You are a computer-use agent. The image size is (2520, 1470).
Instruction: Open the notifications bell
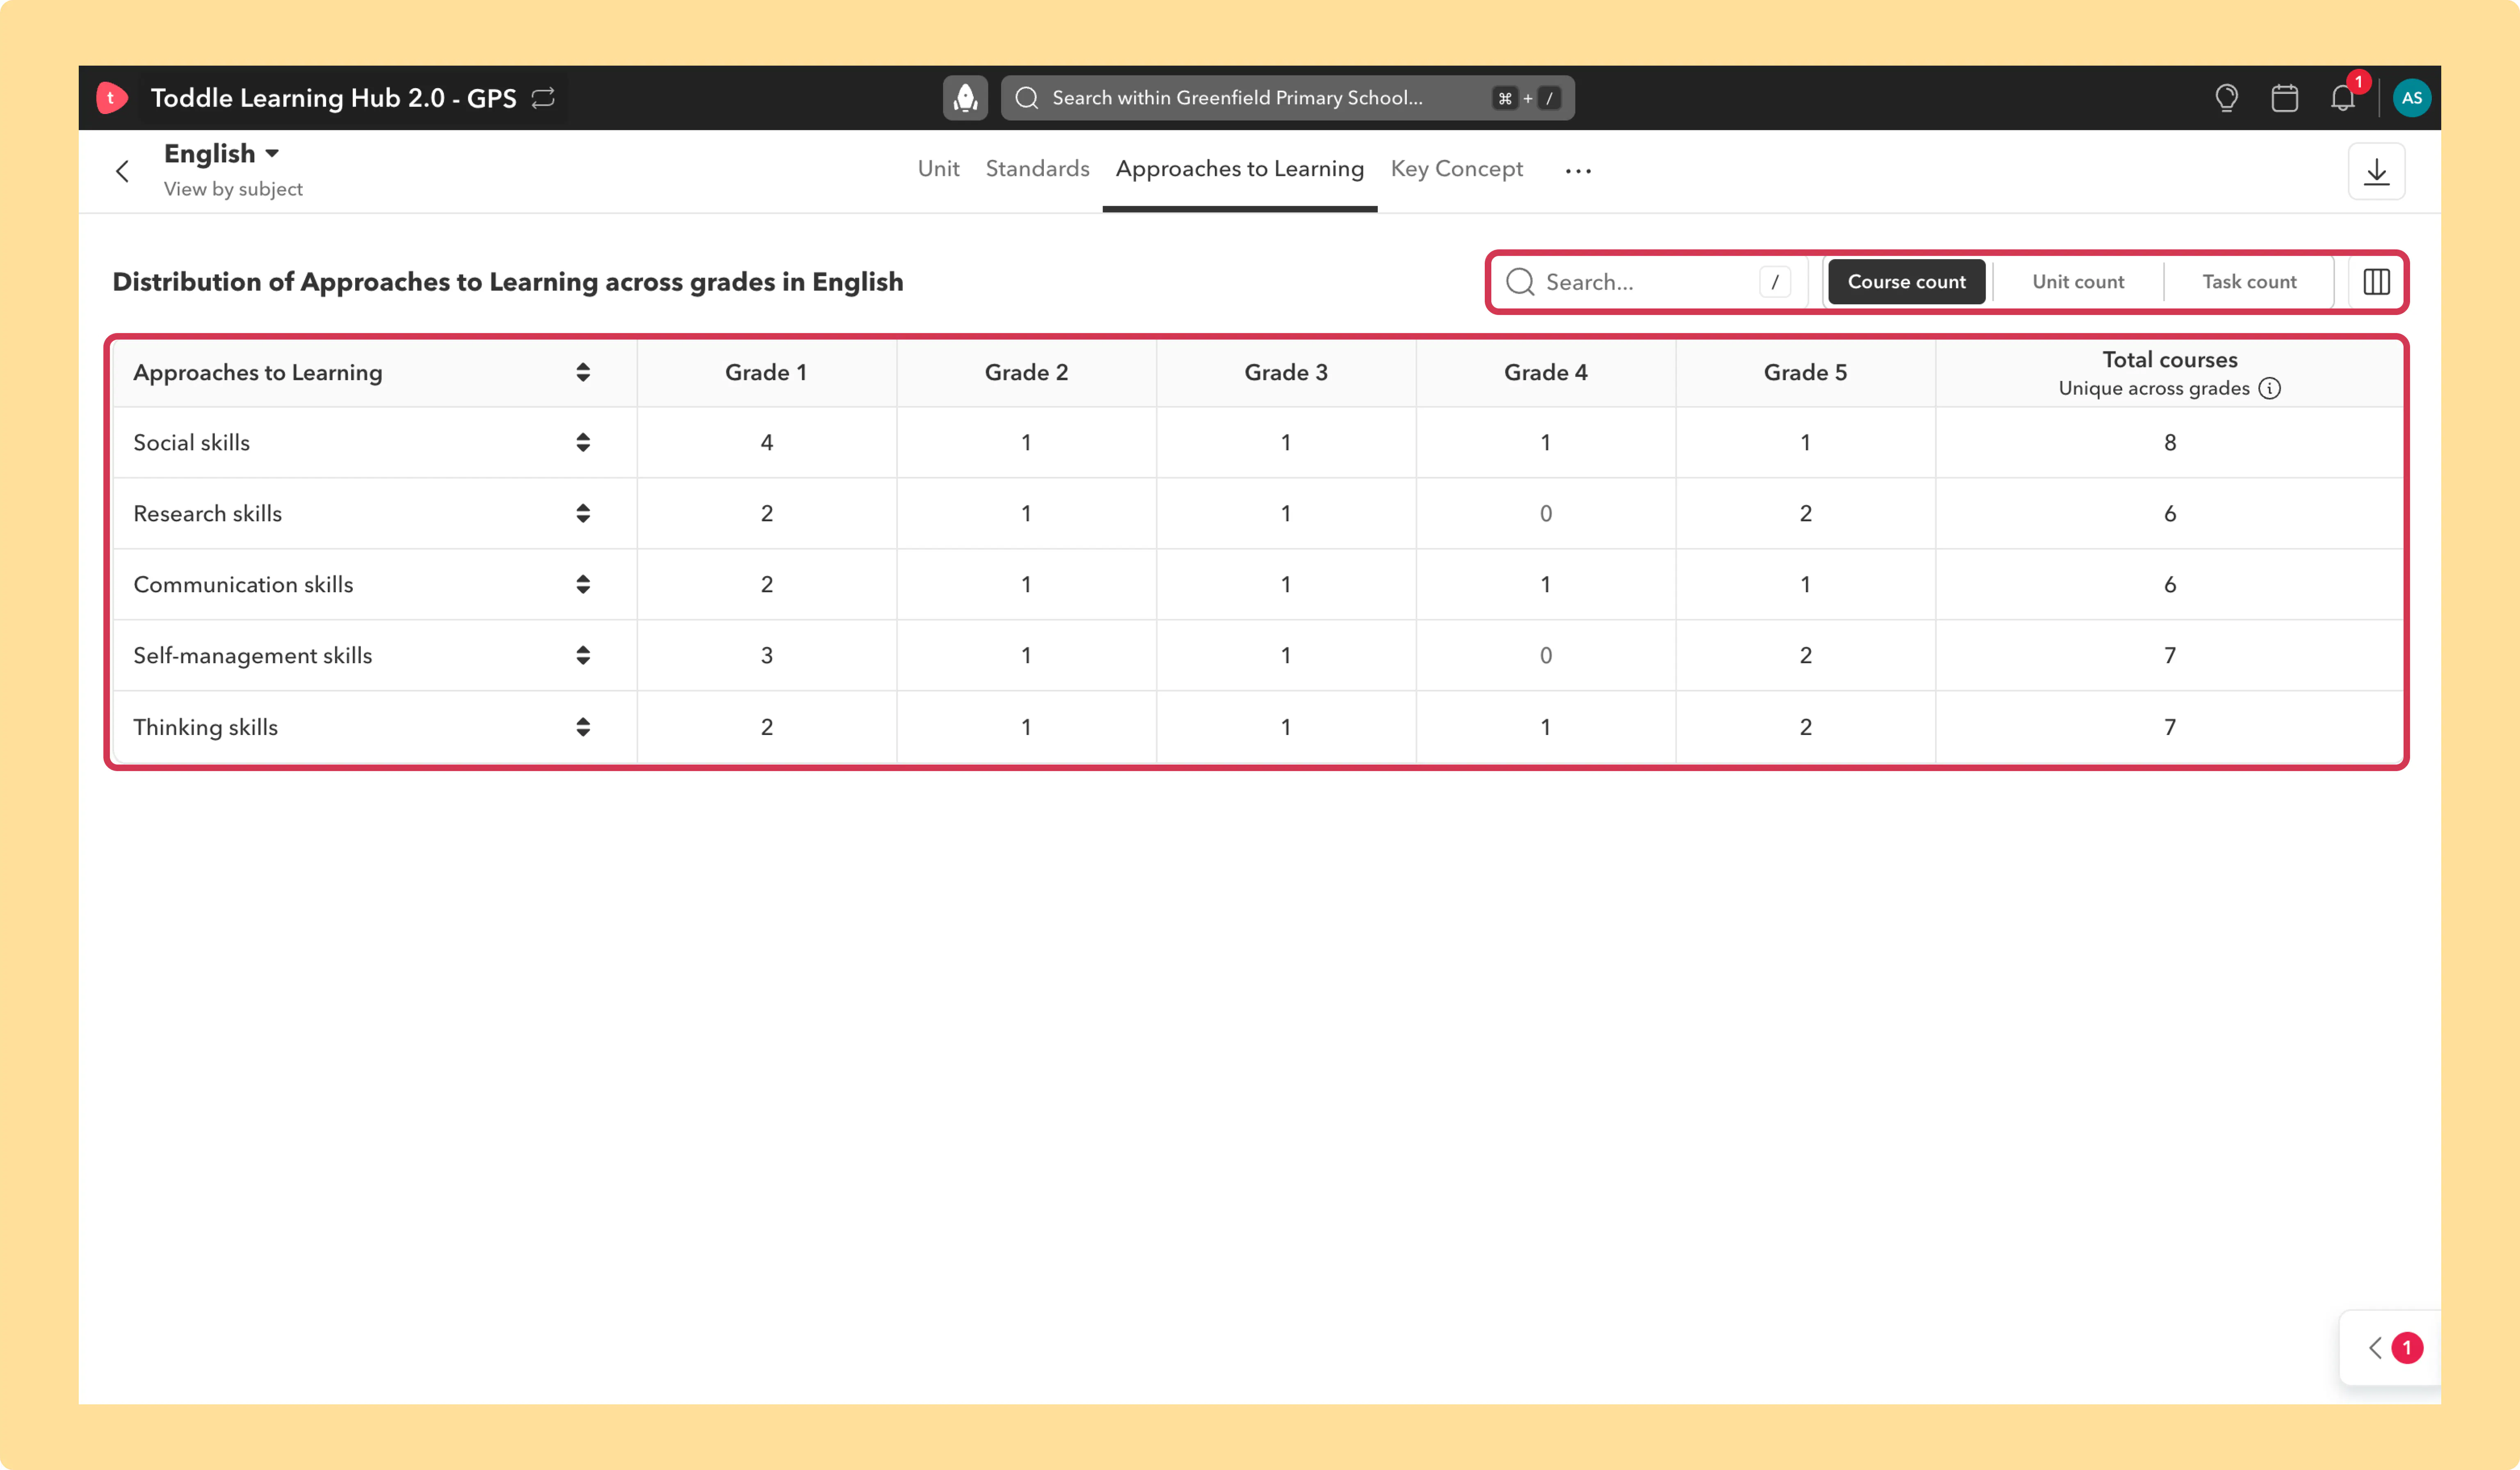pyautogui.click(x=2343, y=98)
